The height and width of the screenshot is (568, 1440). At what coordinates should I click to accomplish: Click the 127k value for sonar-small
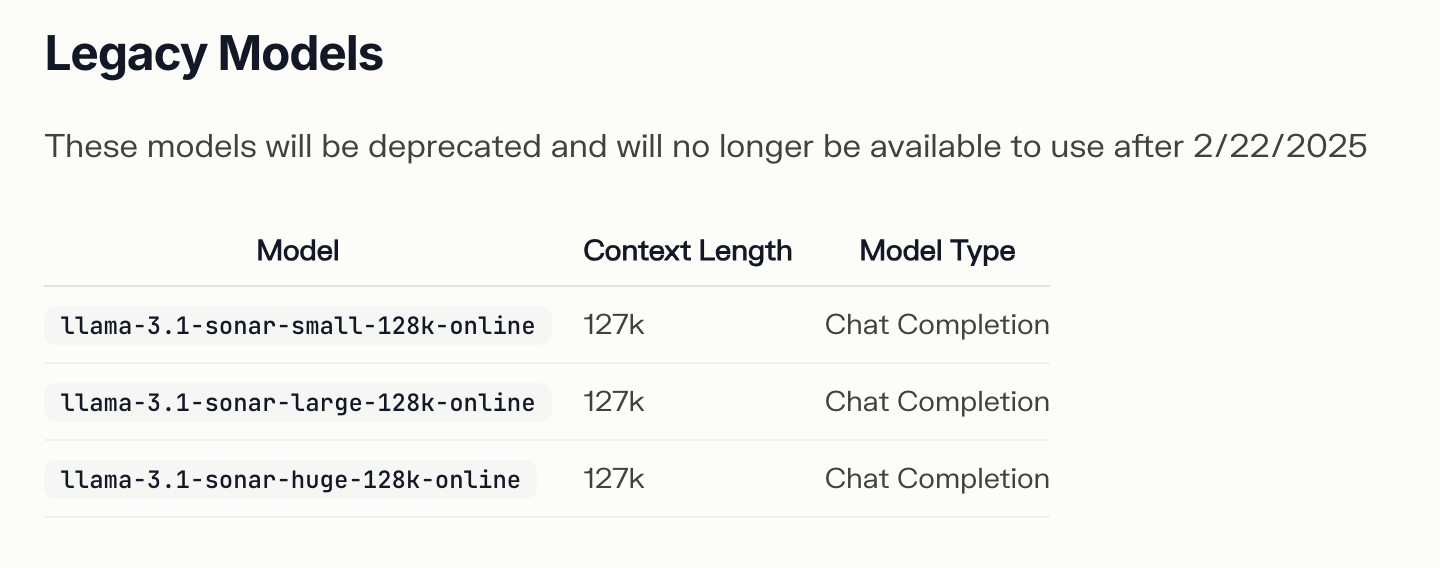tap(614, 325)
